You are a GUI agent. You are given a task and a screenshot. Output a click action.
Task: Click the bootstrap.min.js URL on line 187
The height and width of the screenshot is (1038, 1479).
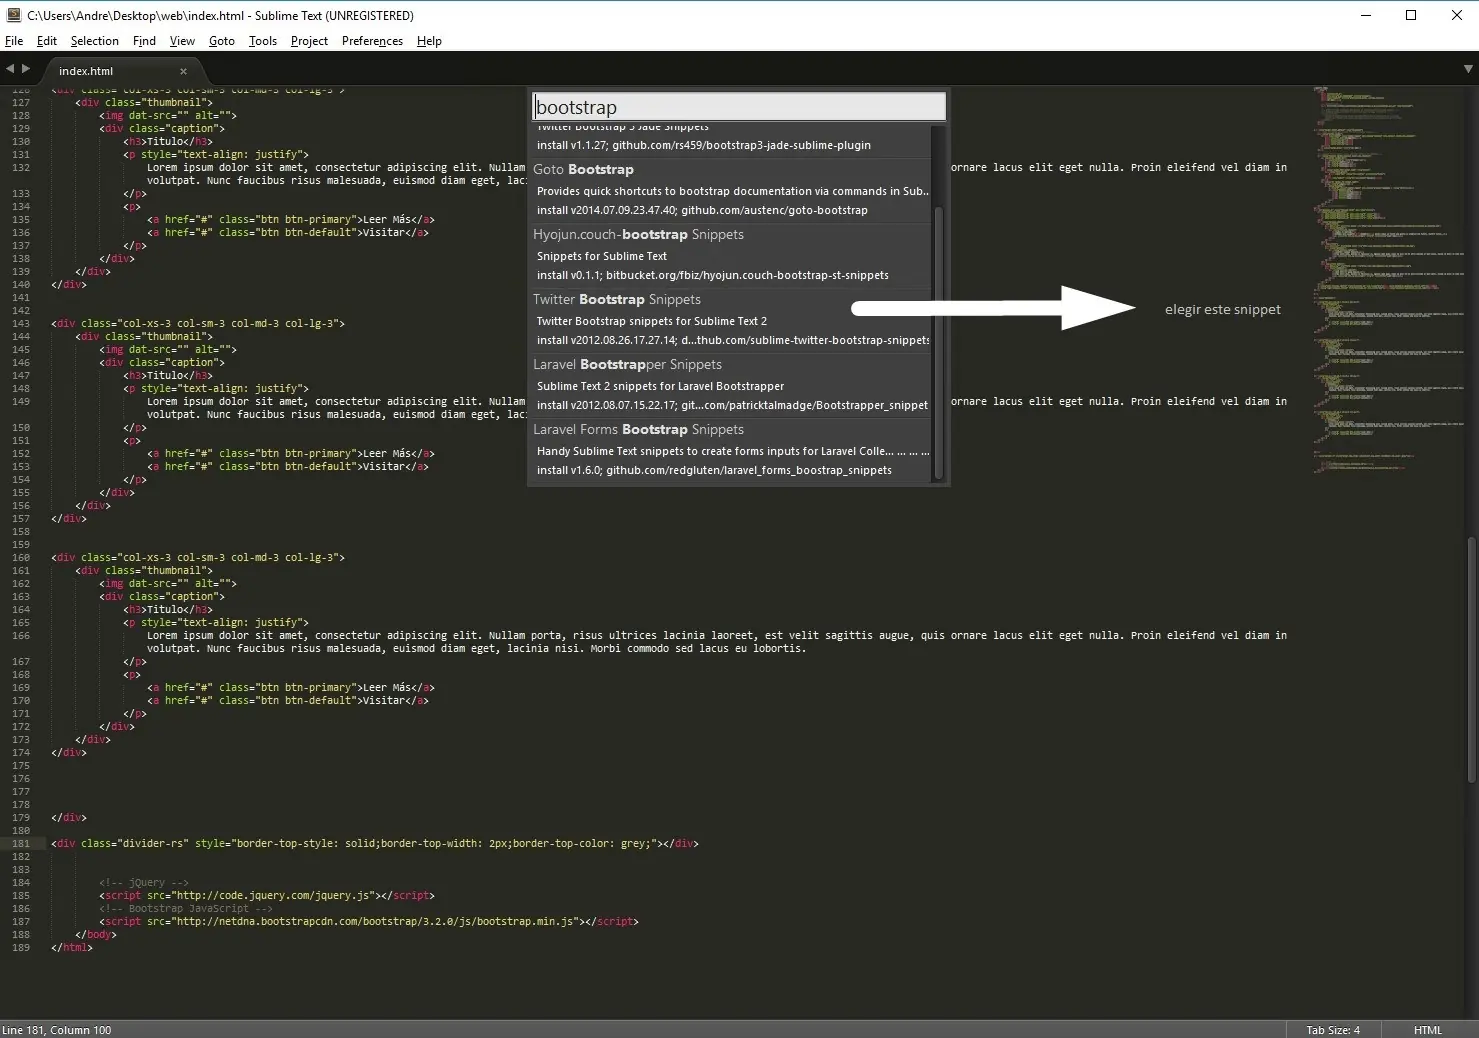(x=376, y=921)
